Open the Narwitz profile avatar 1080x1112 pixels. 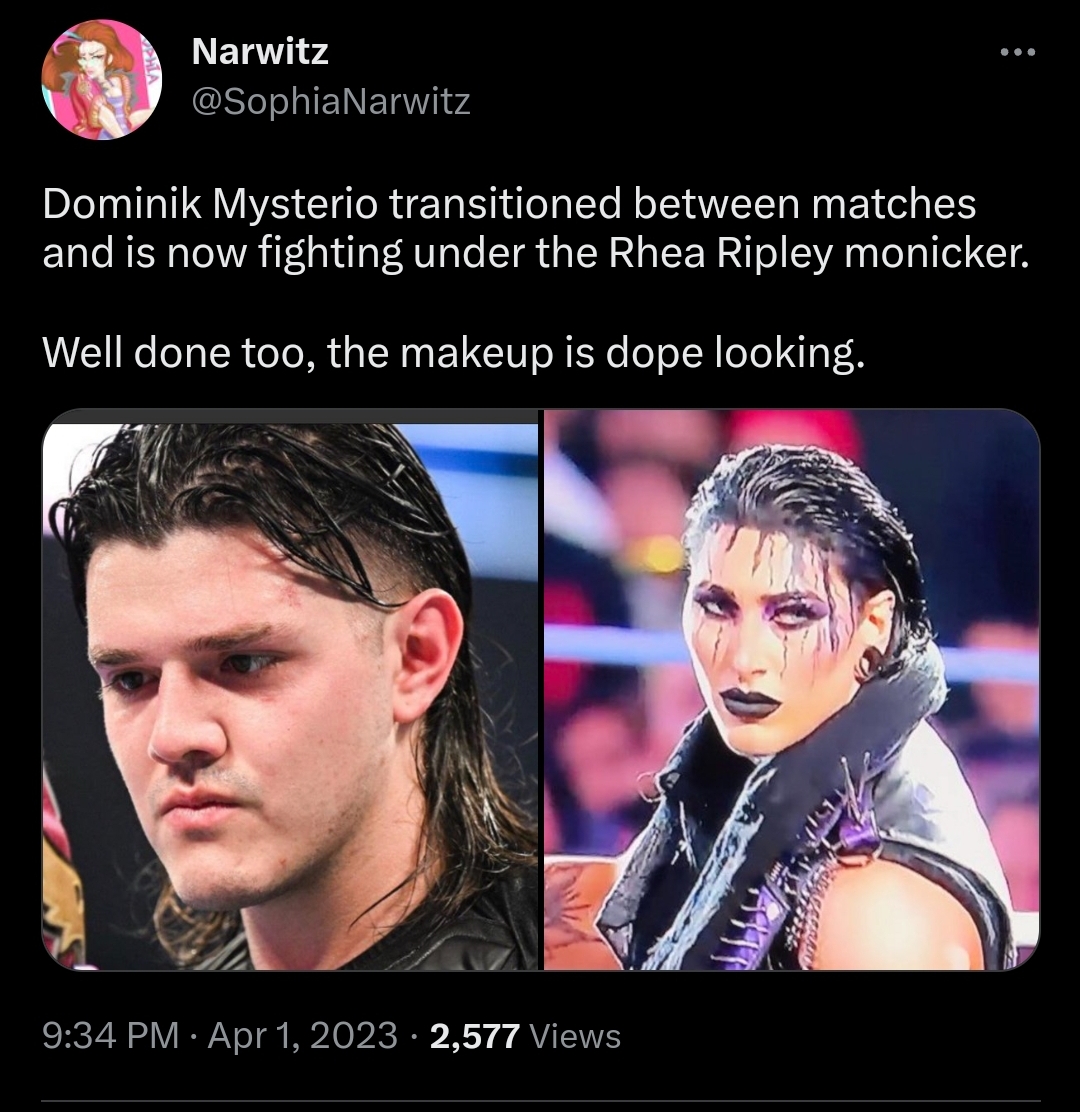pos(102,79)
